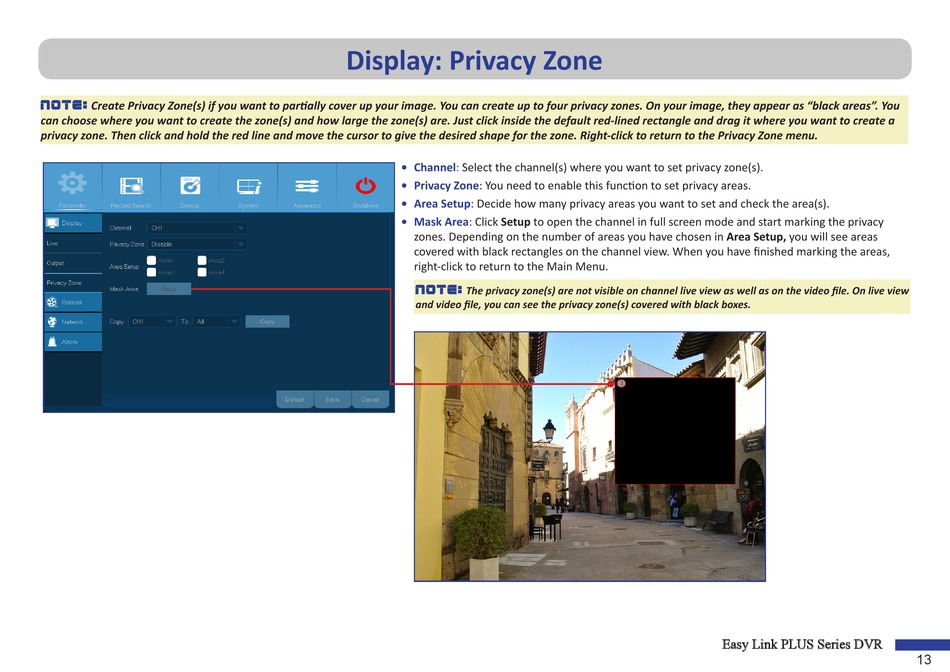The width and height of the screenshot is (950, 672).
Task: Click the black privacy mask rectangle
Action: click(675, 431)
